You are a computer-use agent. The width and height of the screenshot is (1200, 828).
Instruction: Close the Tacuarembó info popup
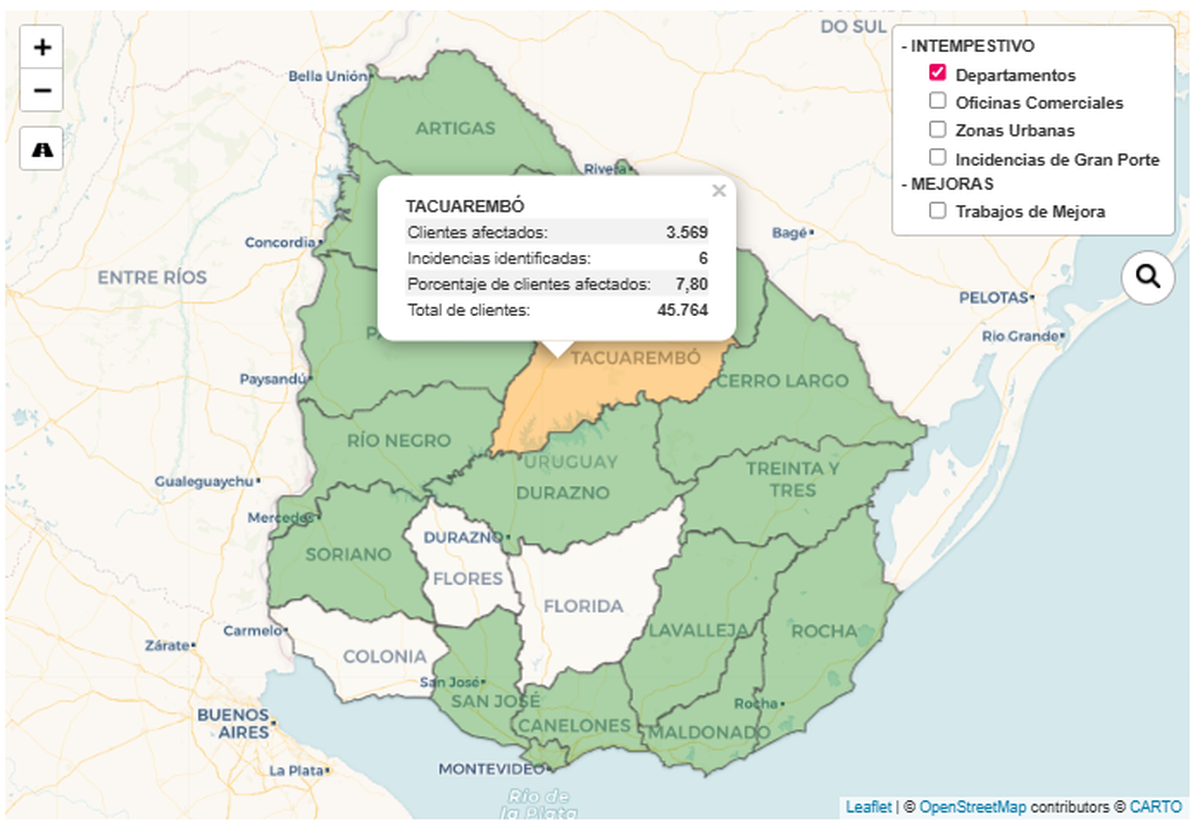click(x=718, y=191)
